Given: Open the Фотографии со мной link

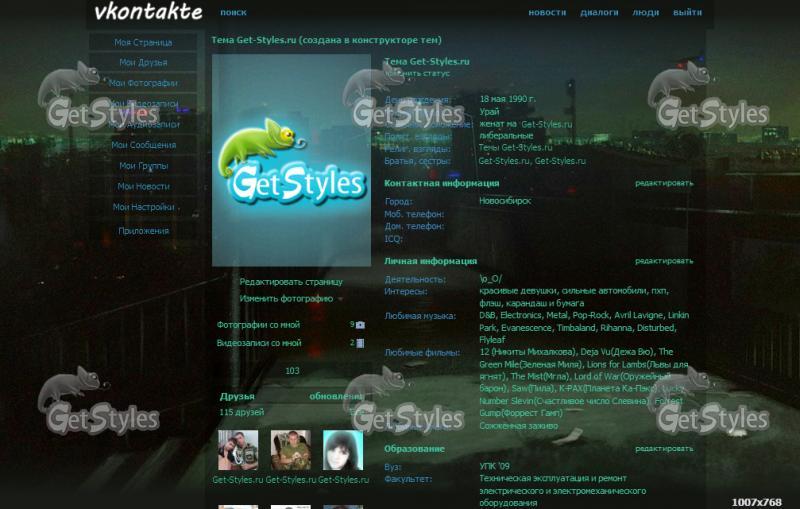Looking at the screenshot, I should pyautogui.click(x=258, y=325).
